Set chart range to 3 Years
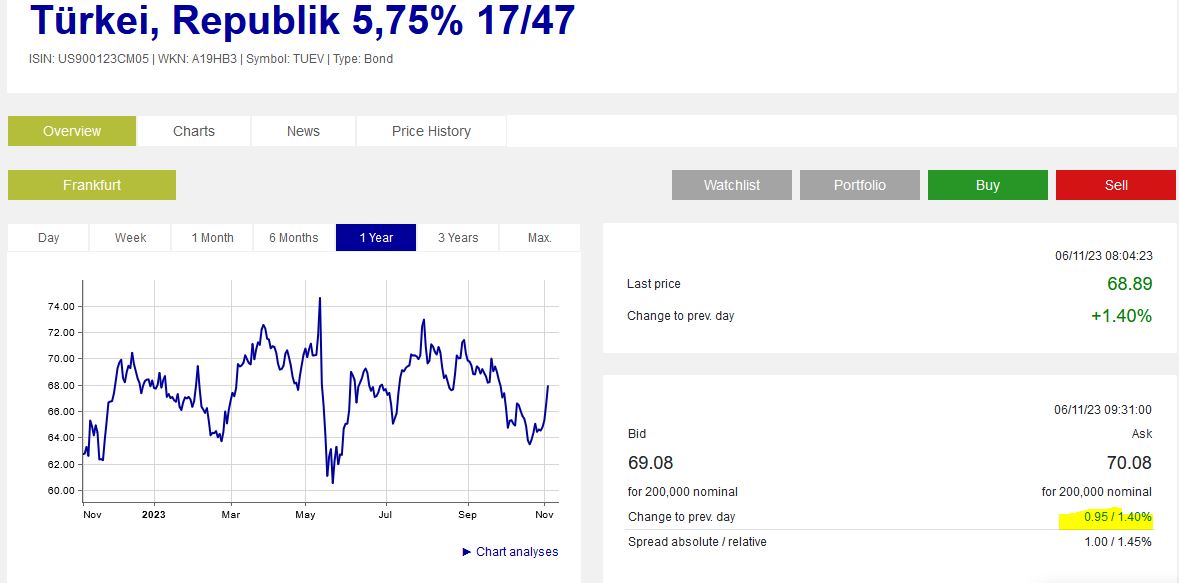The image size is (1179, 583). click(x=458, y=238)
